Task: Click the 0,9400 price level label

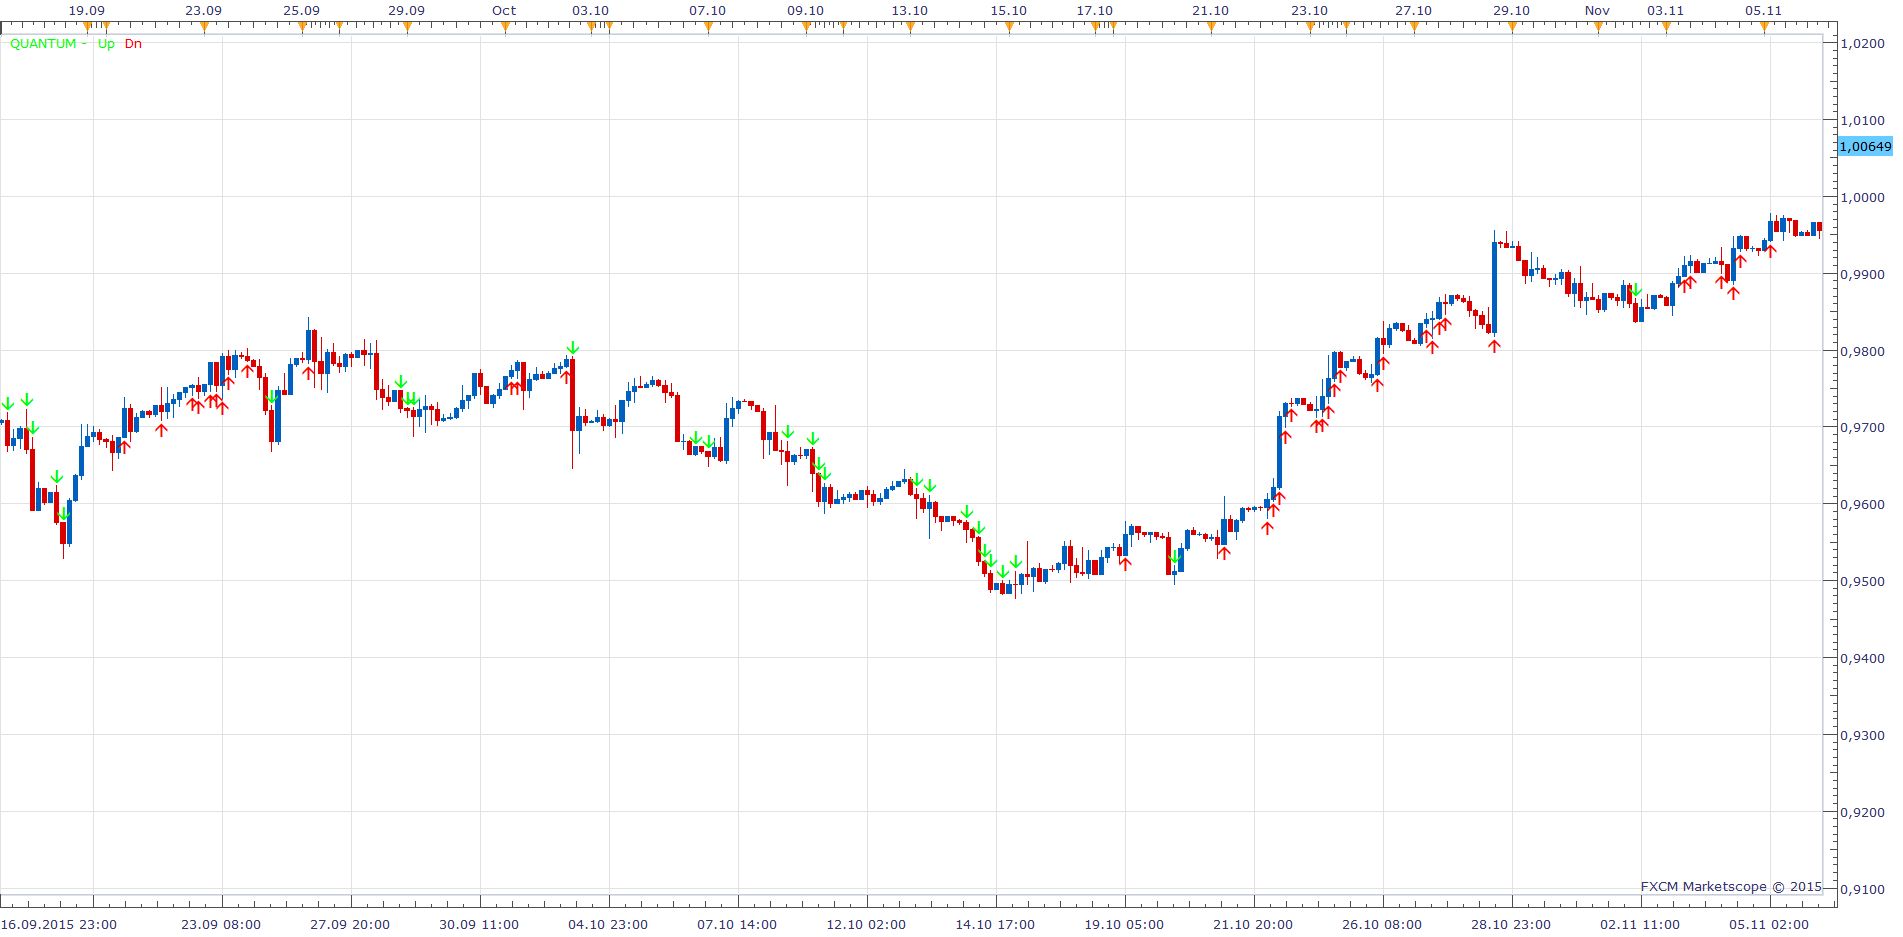Action: pos(1863,659)
